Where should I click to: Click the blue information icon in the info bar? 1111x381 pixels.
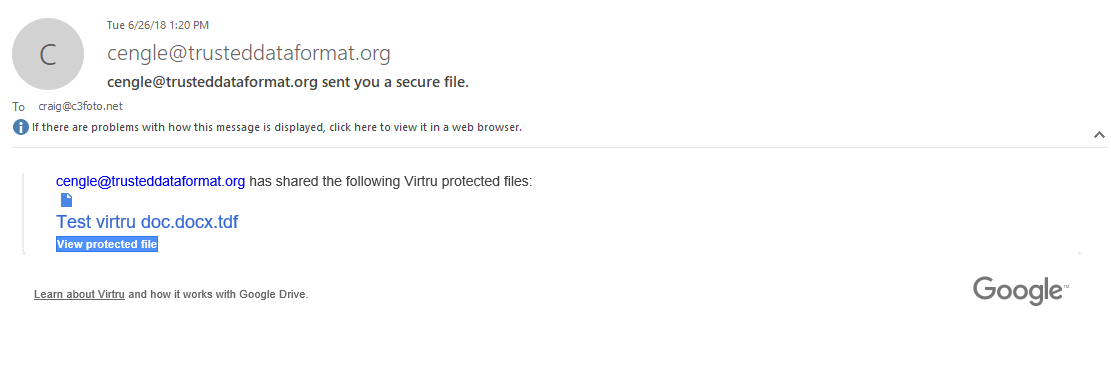tap(21, 128)
